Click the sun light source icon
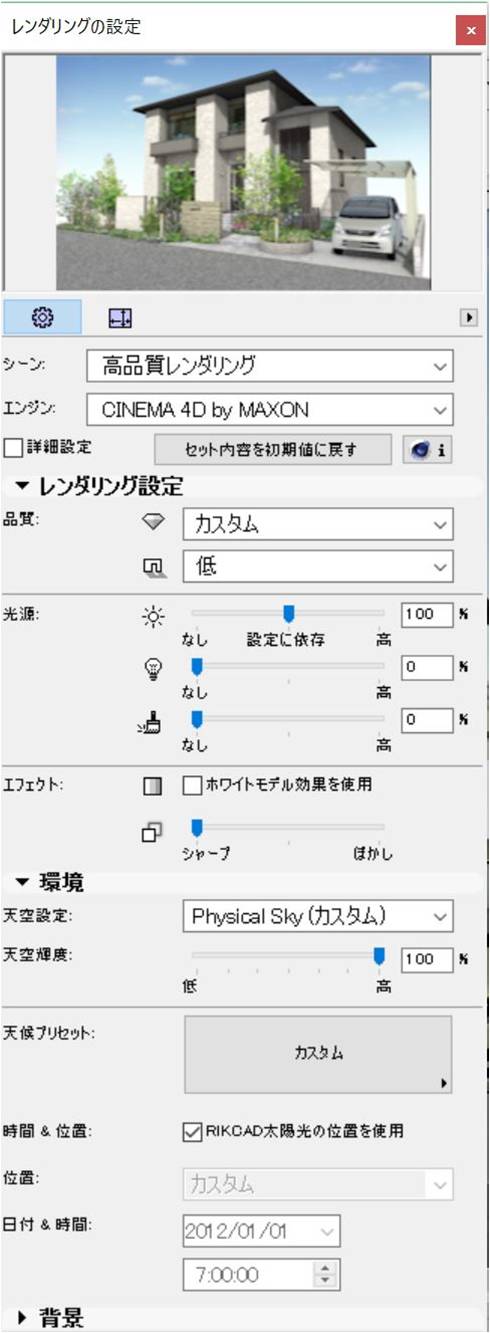This screenshot has width=490, height=1333. point(152,617)
